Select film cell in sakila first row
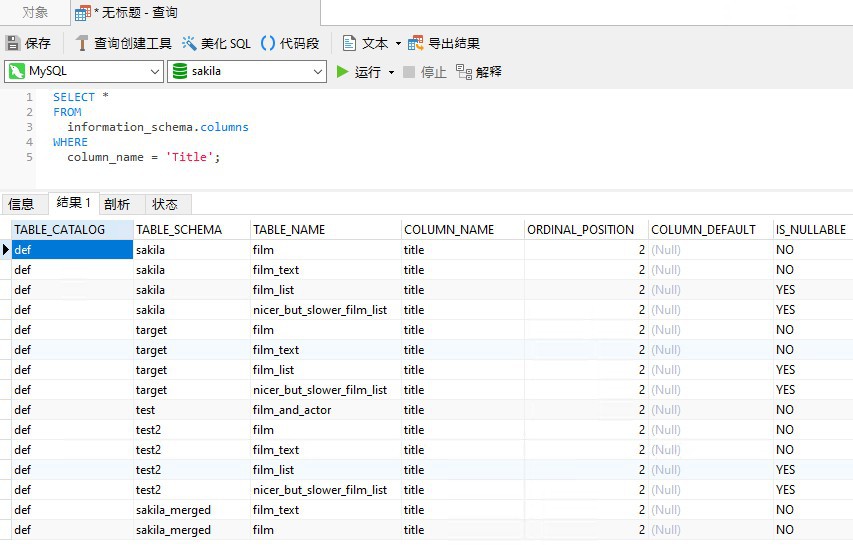The image size is (853, 545). [325, 250]
